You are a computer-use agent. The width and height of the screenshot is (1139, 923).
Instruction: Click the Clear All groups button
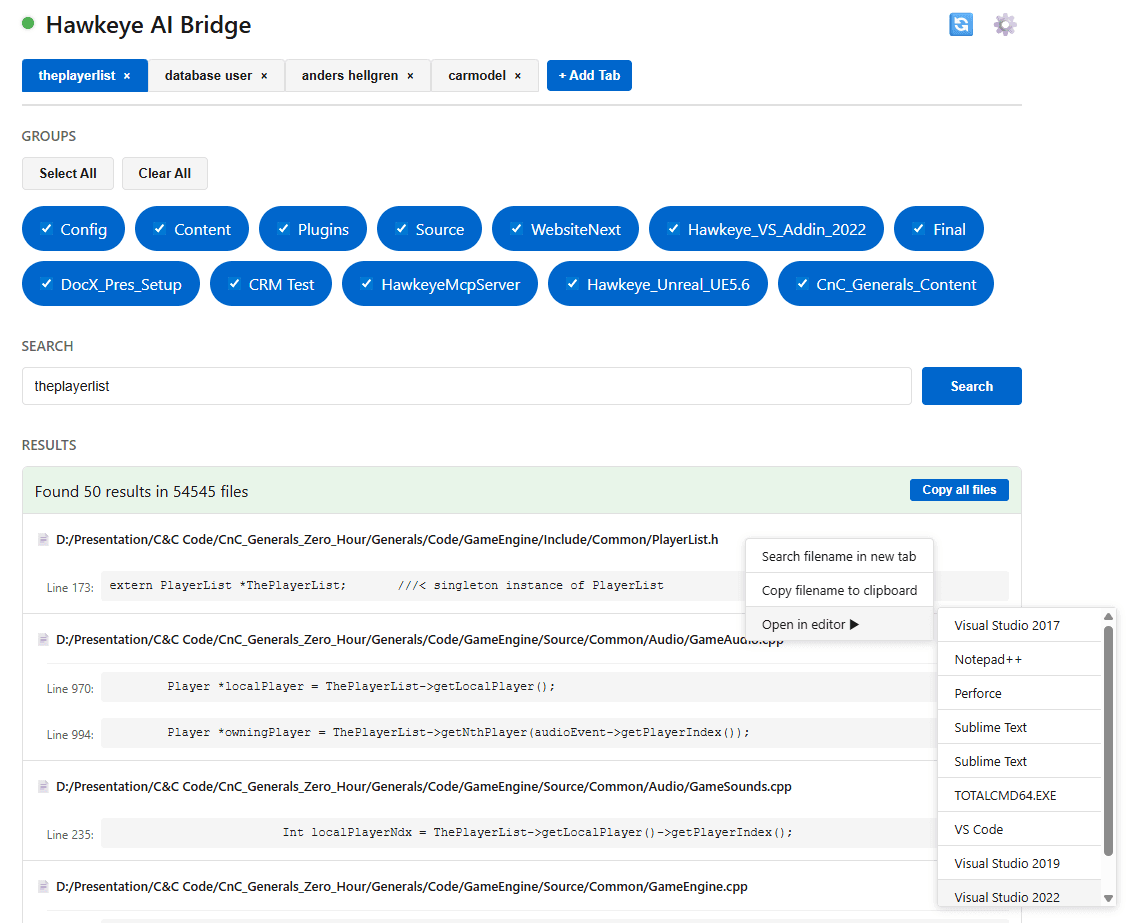(165, 174)
